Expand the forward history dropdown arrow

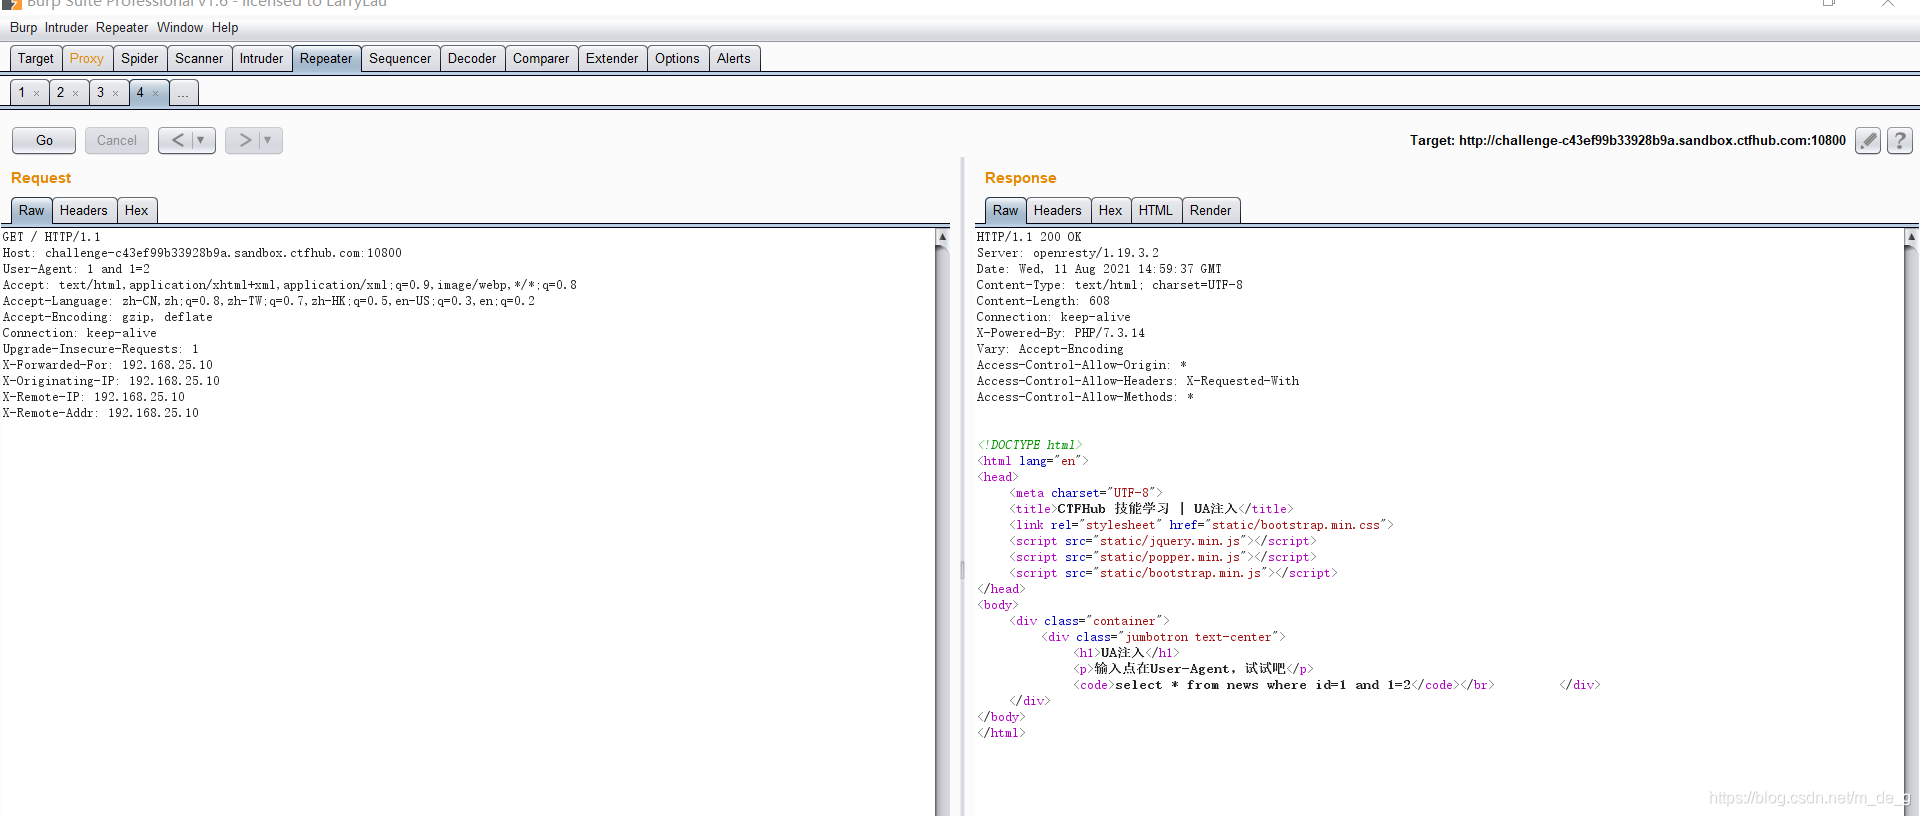coord(269,140)
